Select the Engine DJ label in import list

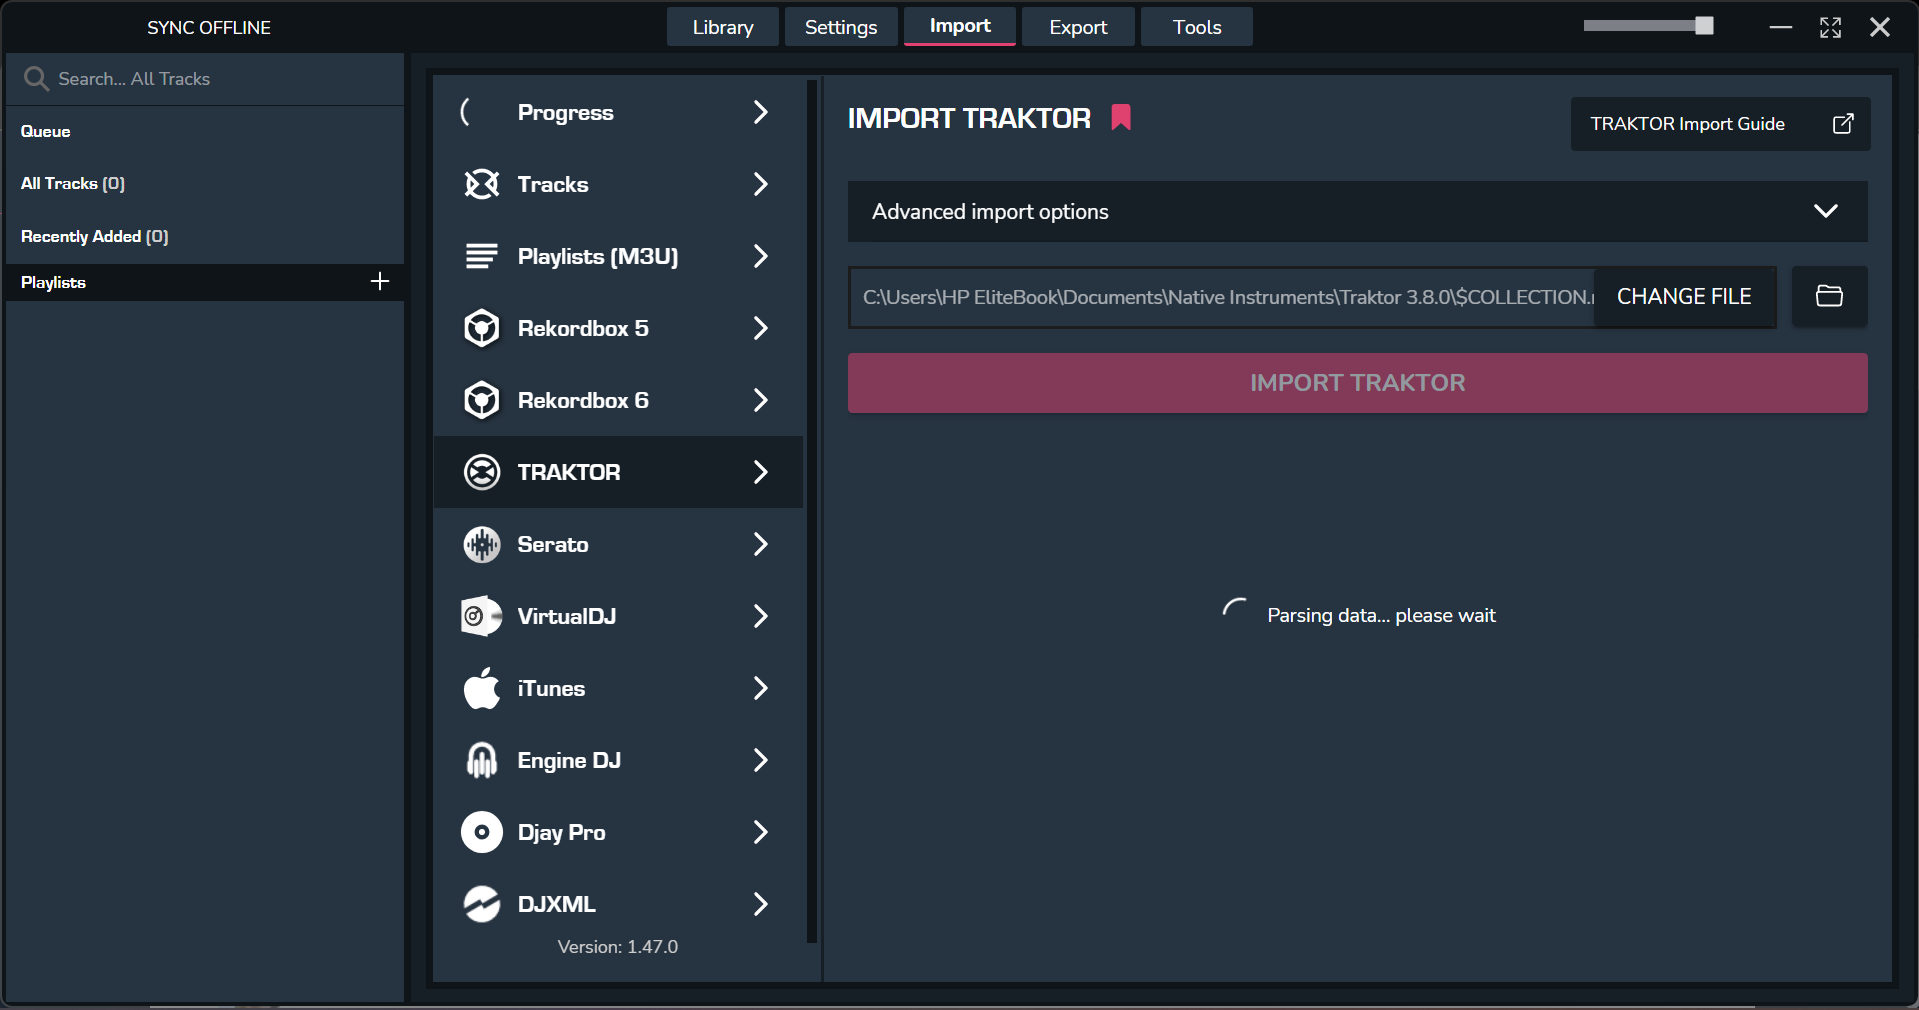(569, 761)
